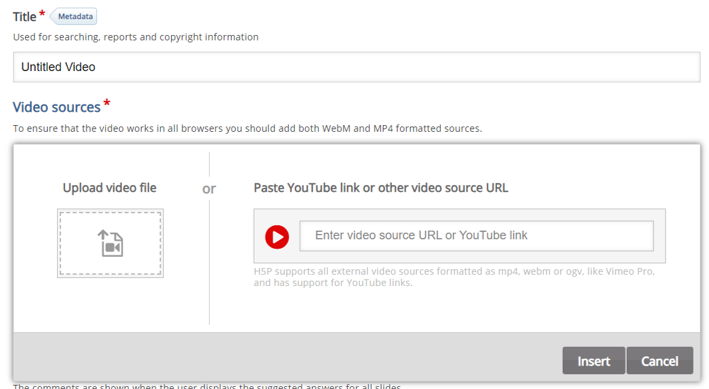Click the Title field label
This screenshot has height=389, width=709.
pyautogui.click(x=24, y=17)
